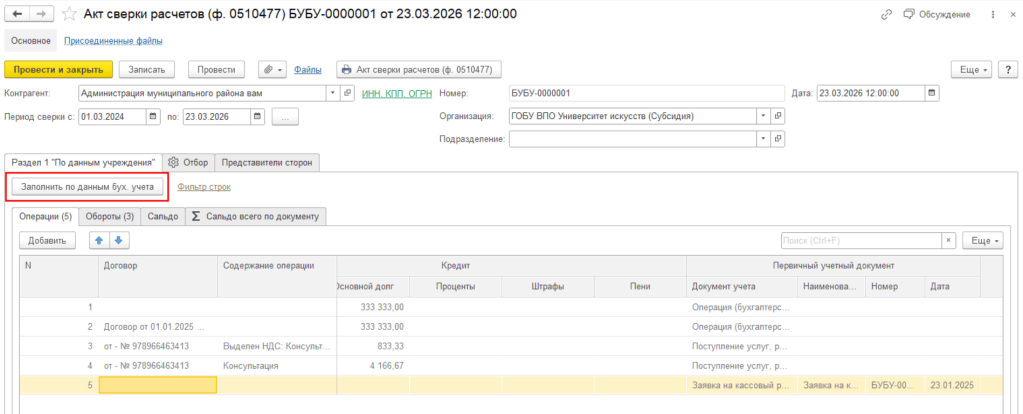Viewport: 1023px width, 414px height.
Task: Click Заполнить по данным бух. учета button
Action: click(x=87, y=186)
